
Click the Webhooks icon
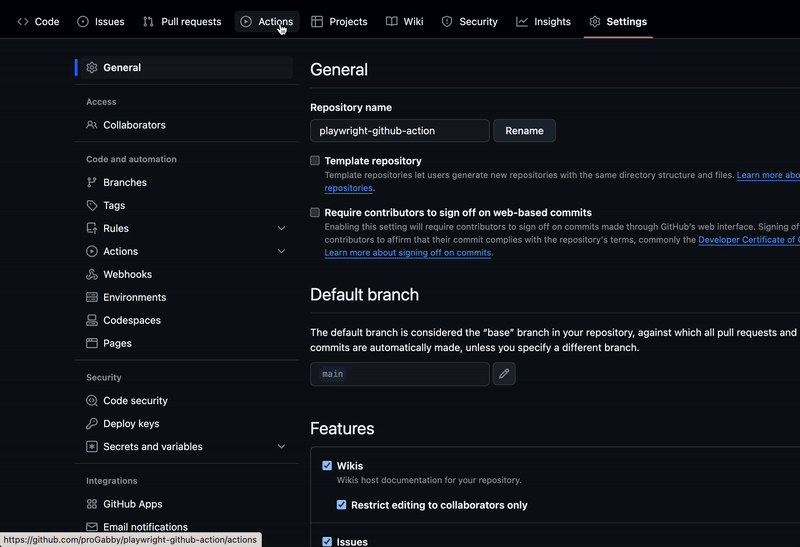pyautogui.click(x=92, y=274)
